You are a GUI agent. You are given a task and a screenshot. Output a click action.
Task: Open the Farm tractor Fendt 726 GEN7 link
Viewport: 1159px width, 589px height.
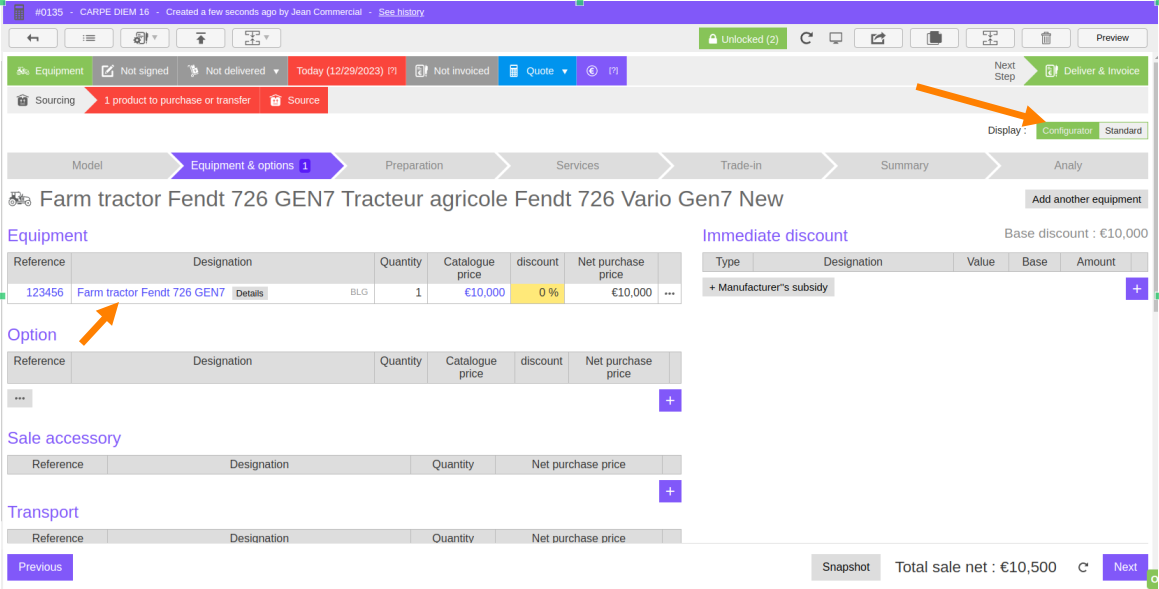point(151,293)
